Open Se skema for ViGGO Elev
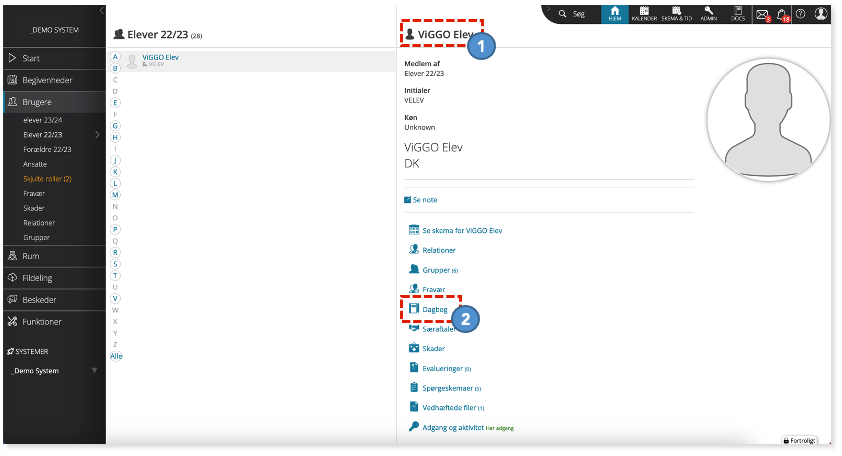The width and height of the screenshot is (842, 456). tap(462, 230)
